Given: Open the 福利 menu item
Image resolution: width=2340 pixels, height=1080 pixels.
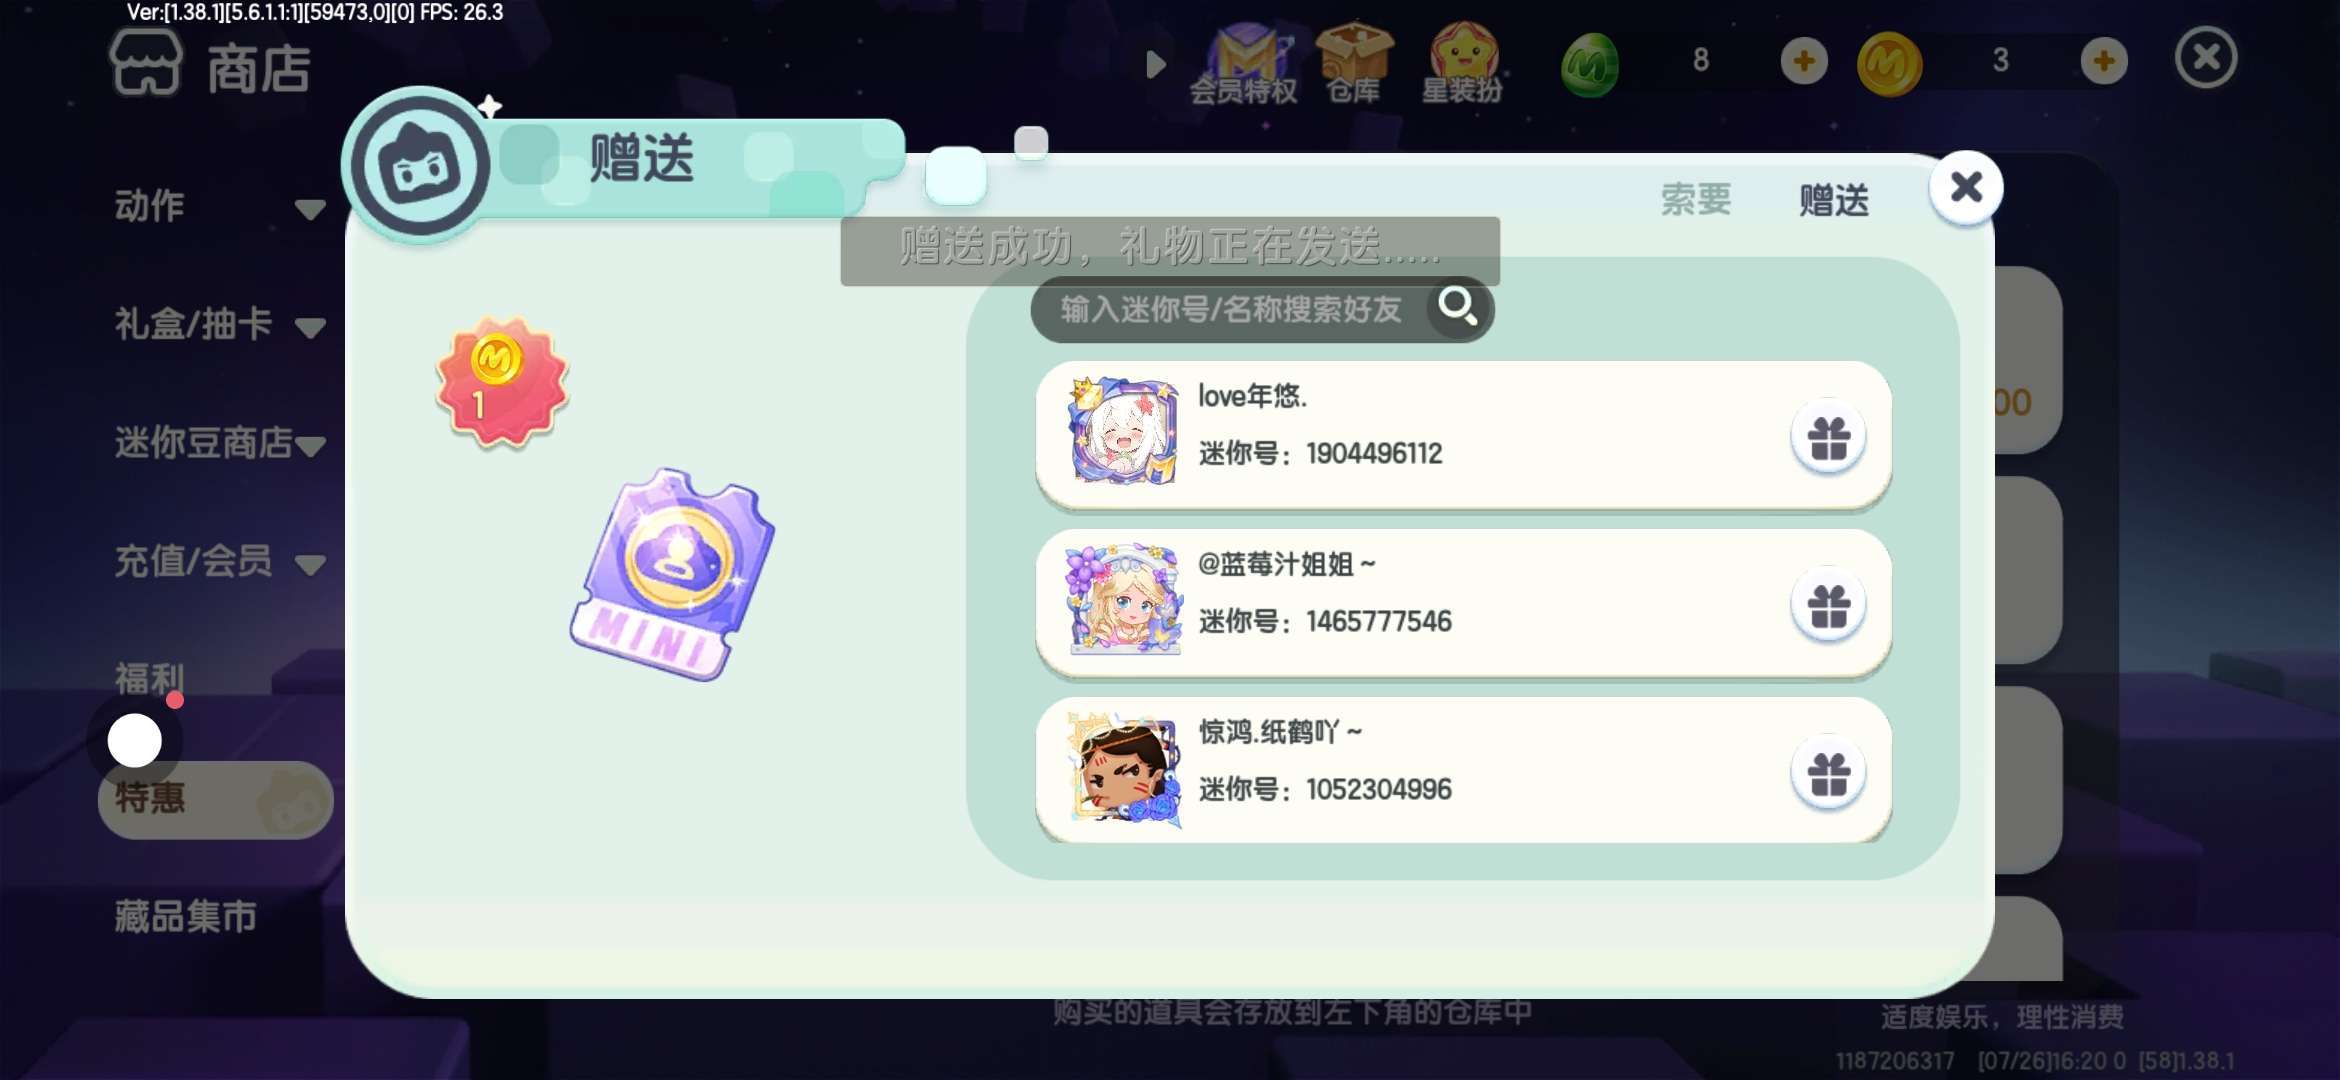Looking at the screenshot, I should tap(150, 679).
